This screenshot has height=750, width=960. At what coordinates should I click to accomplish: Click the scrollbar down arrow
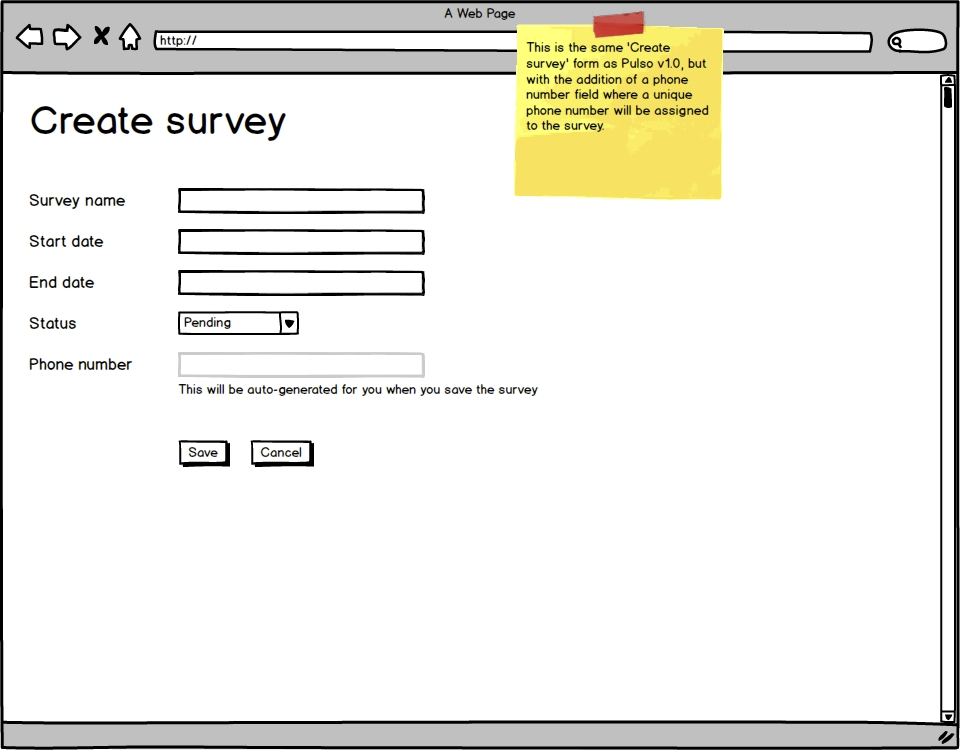(948, 716)
